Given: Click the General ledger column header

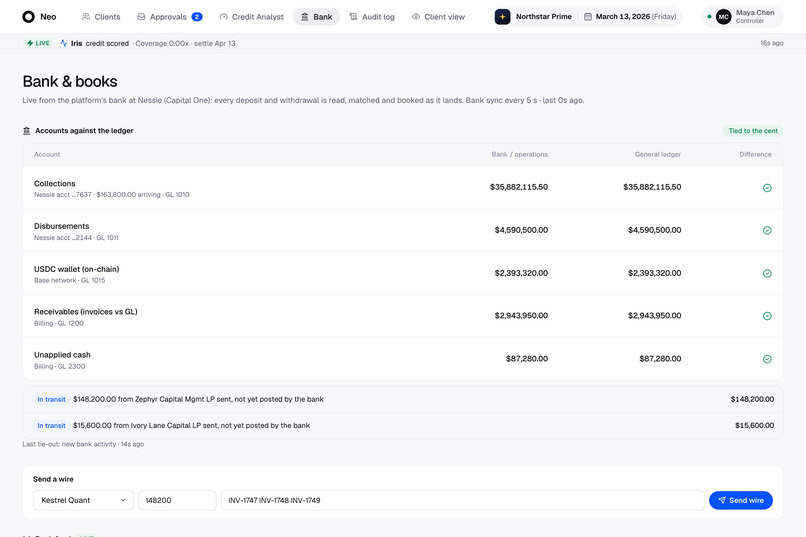Looking at the screenshot, I should (x=657, y=154).
